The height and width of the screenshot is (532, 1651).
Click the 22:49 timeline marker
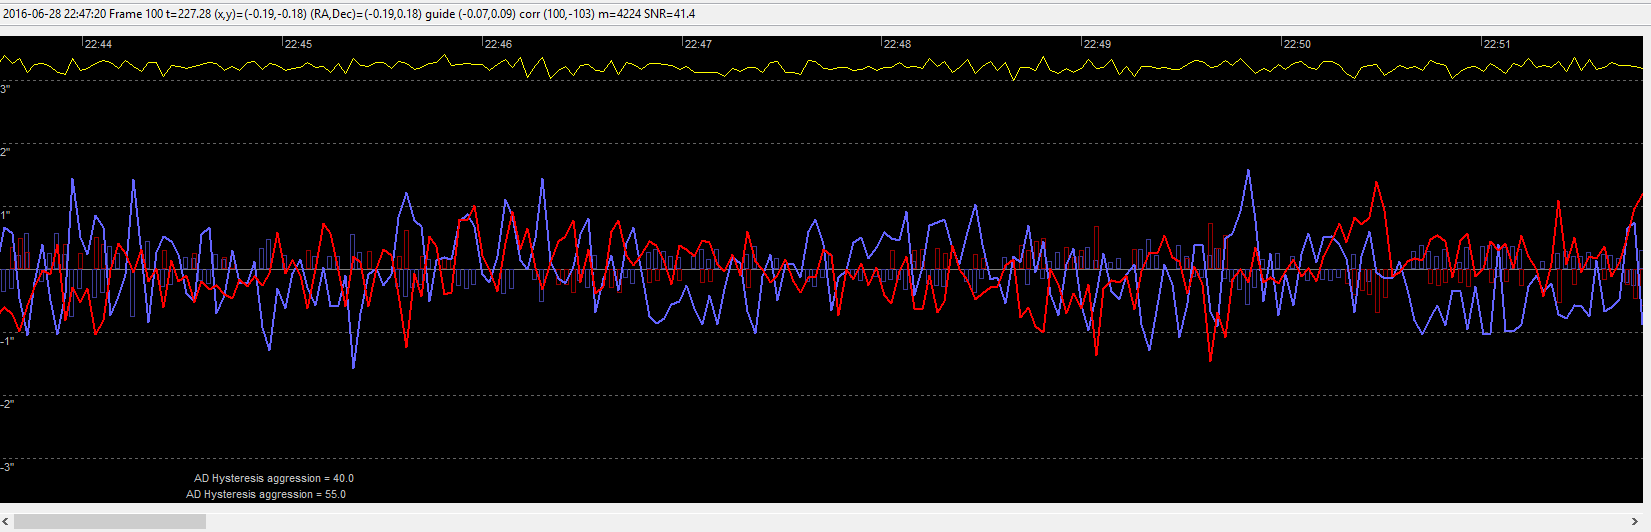click(1097, 44)
